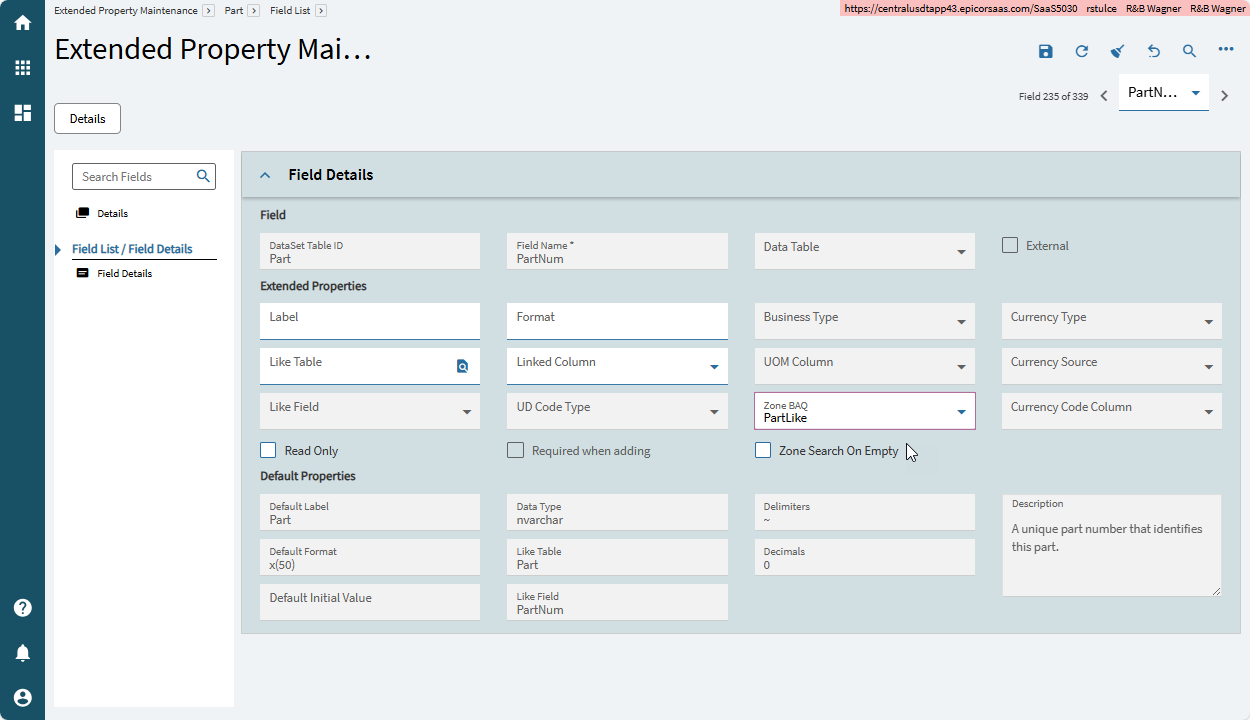This screenshot has width=1250, height=720.
Task: Toggle the External checkbox
Action: [x=1010, y=245]
